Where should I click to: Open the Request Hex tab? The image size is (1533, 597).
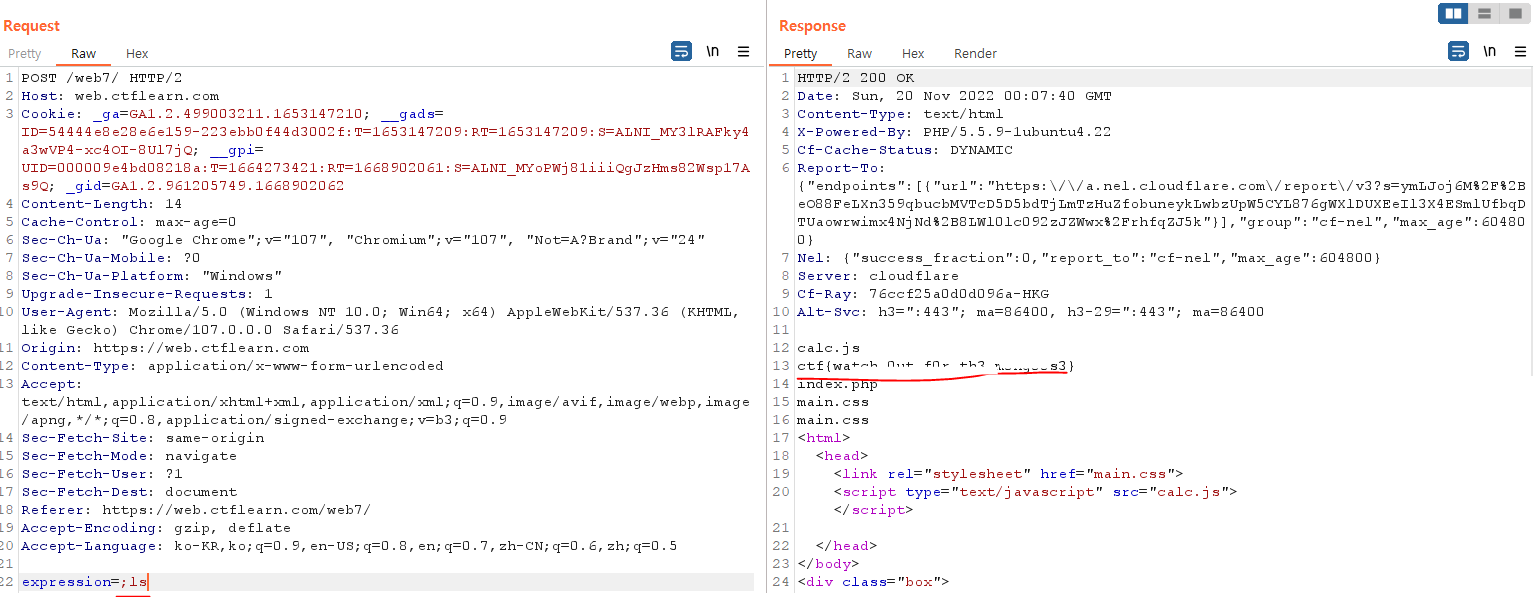pyautogui.click(x=137, y=53)
